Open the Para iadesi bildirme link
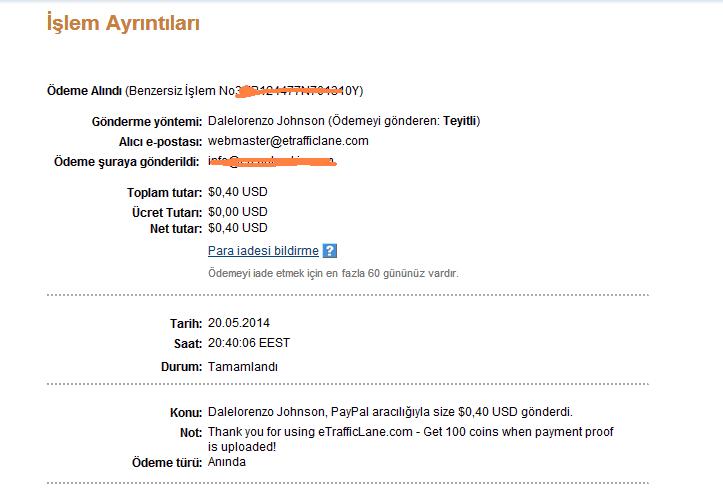This screenshot has width=723, height=499. 263,251
